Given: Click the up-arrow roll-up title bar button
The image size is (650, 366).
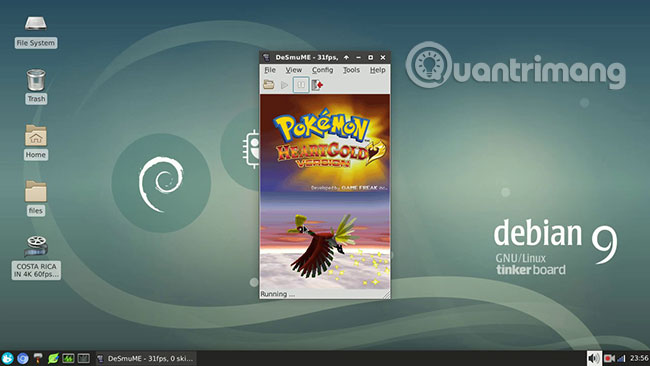Looking at the screenshot, I should 346,57.
